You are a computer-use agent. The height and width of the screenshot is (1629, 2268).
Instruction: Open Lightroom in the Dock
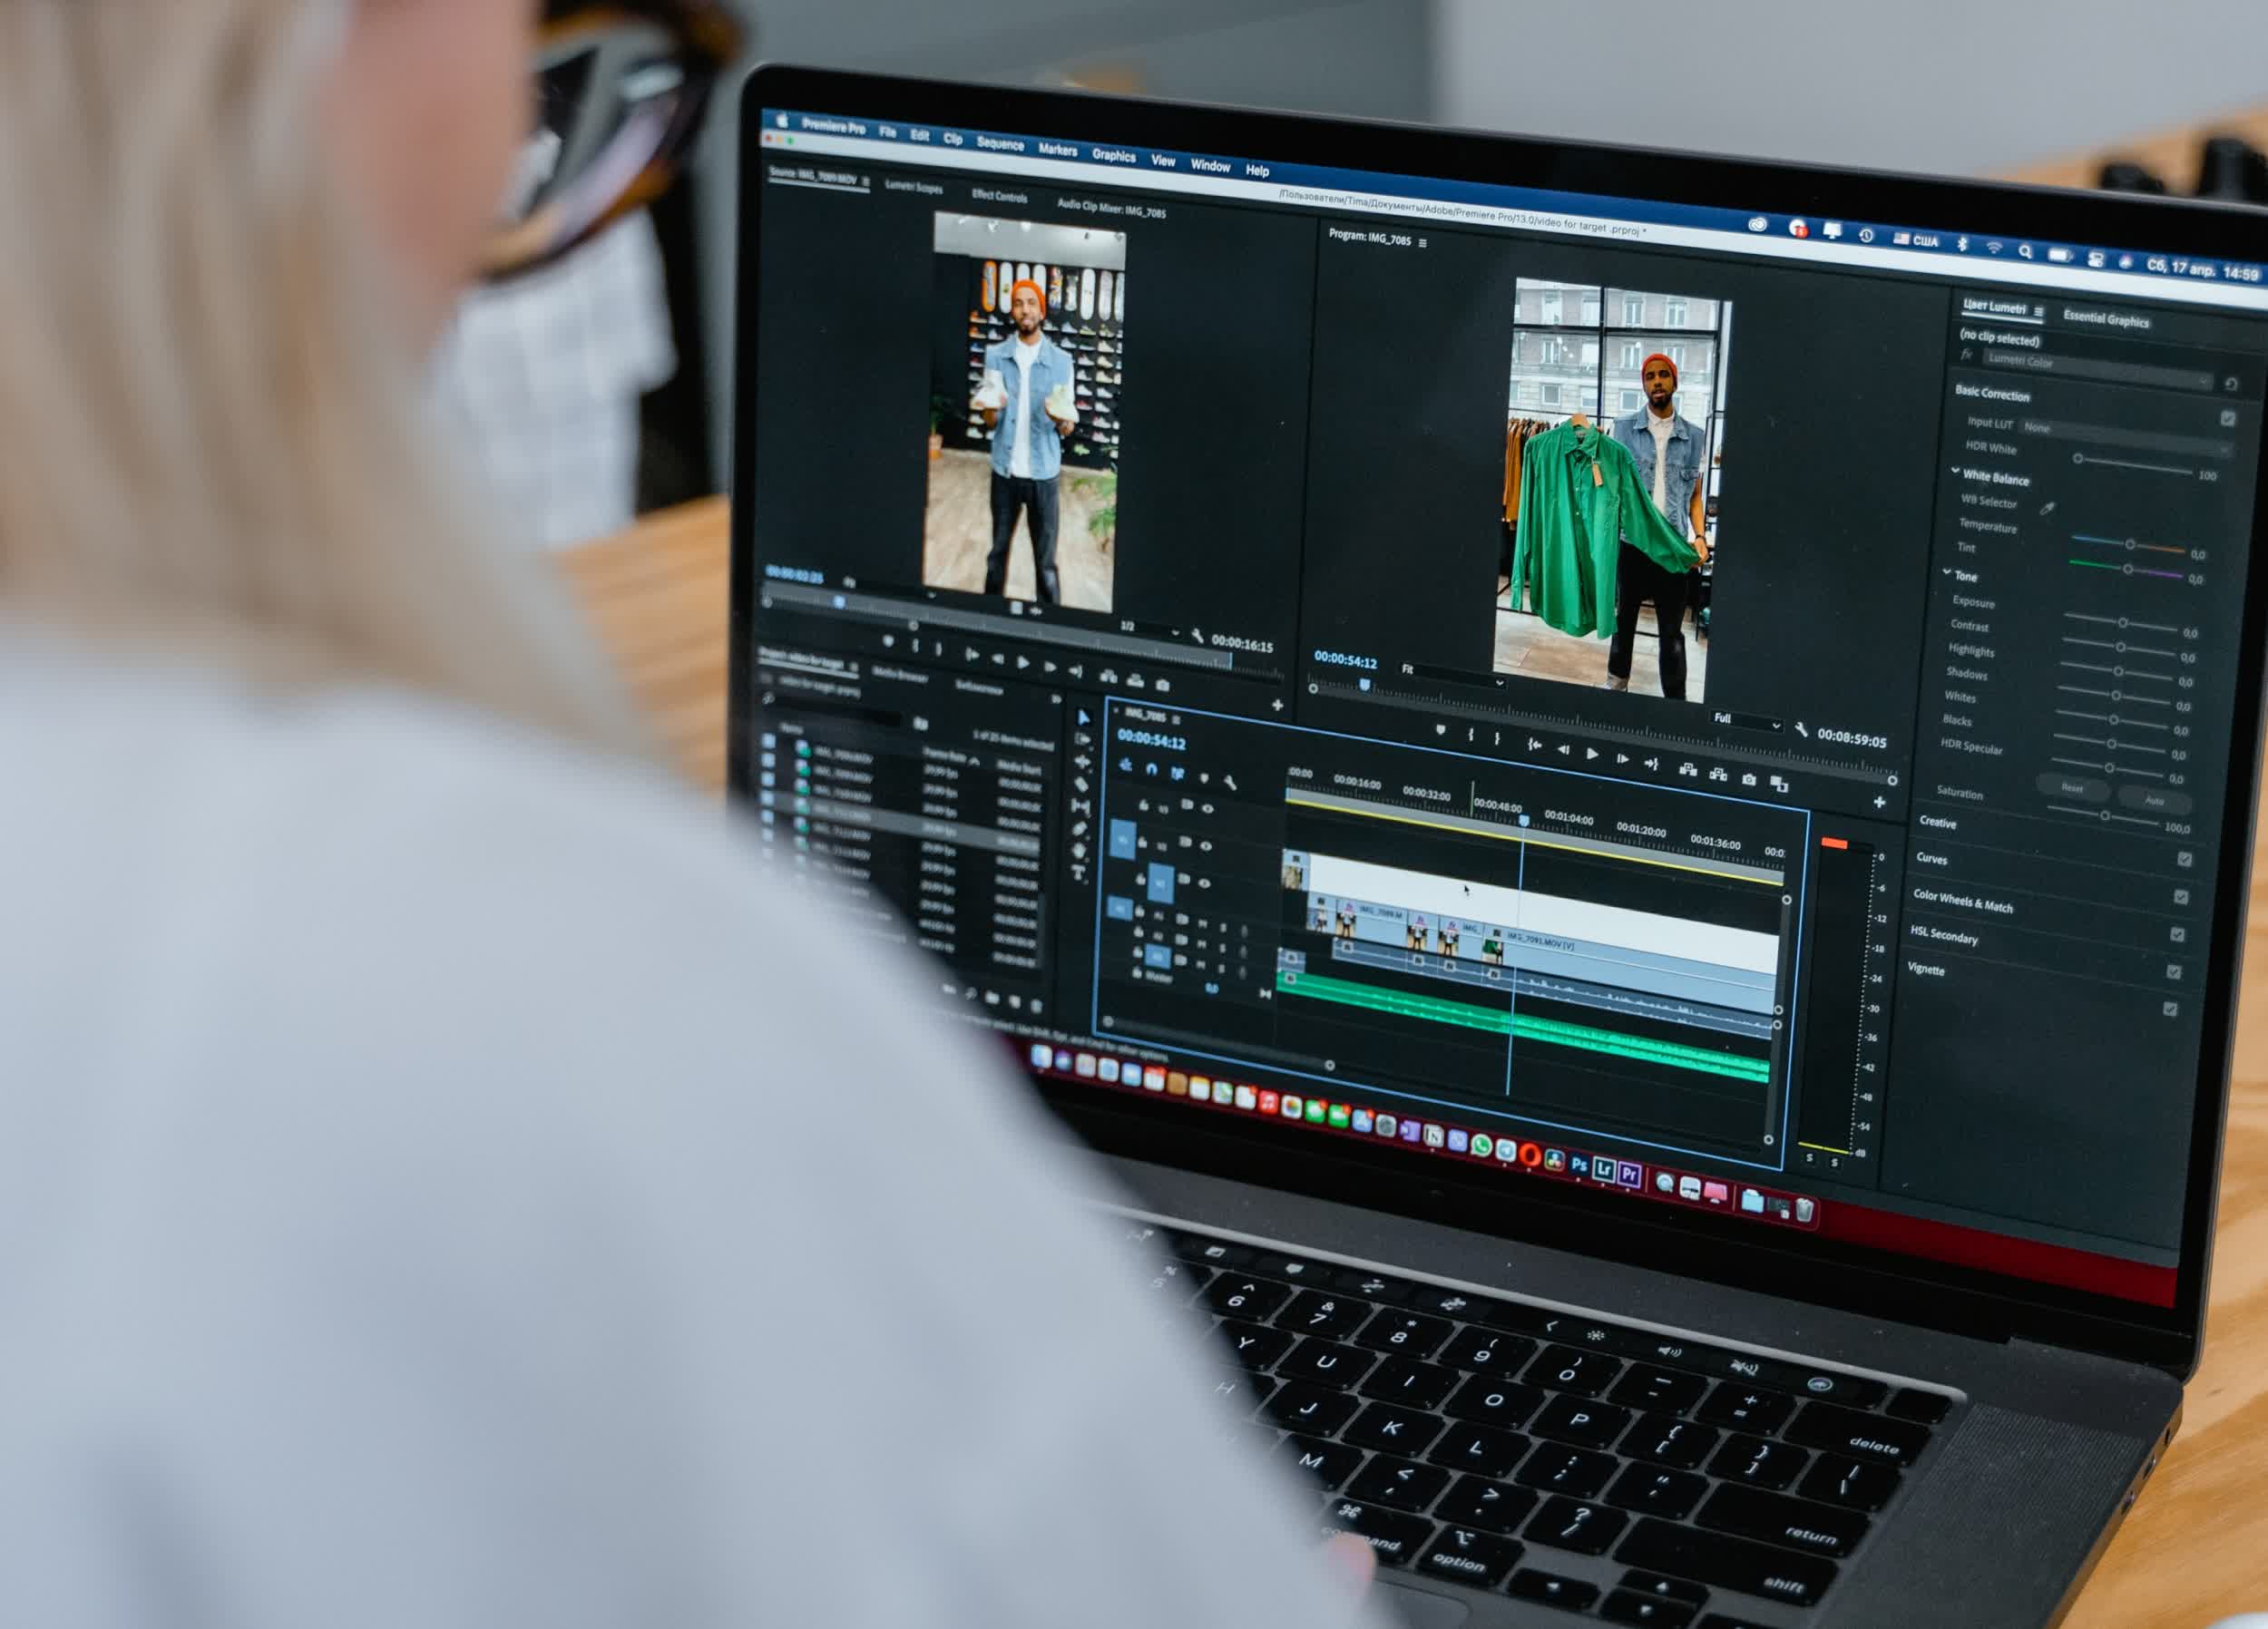1604,1169
